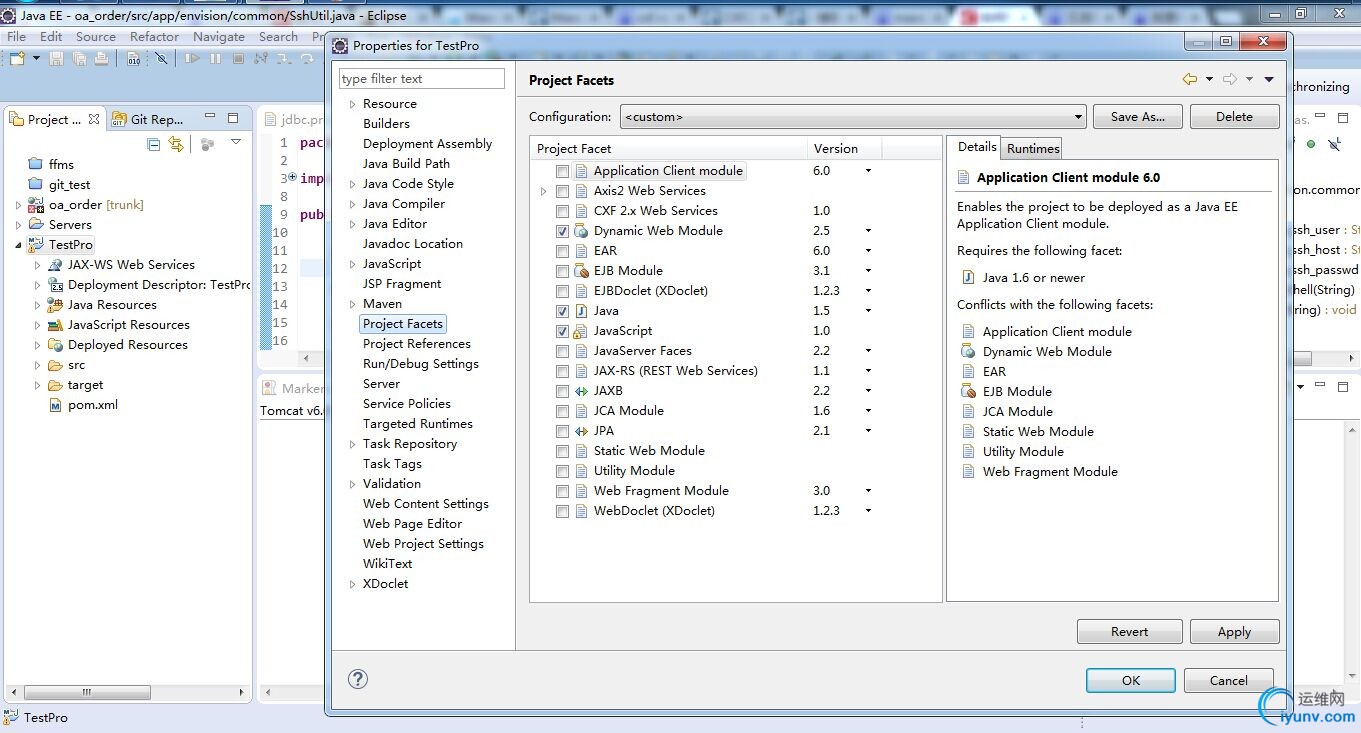This screenshot has height=733, width=1361.
Task: Expand the Axis2 Web Services facet
Action: (544, 191)
